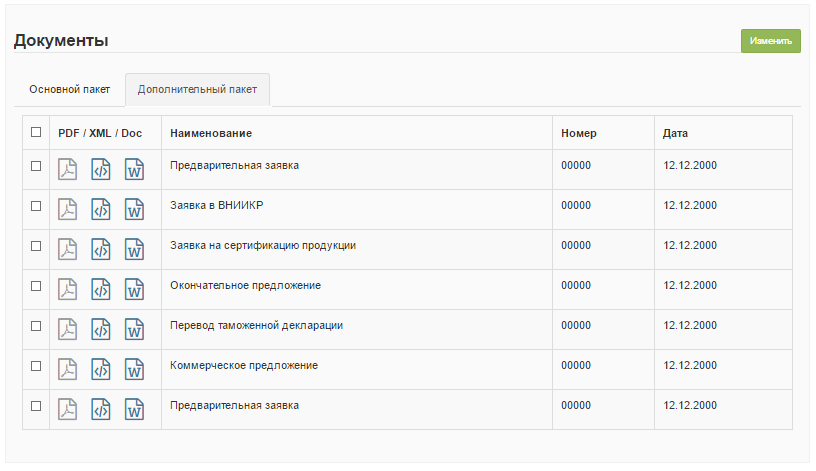
Task: Click the Наименование column header
Action: point(210,133)
